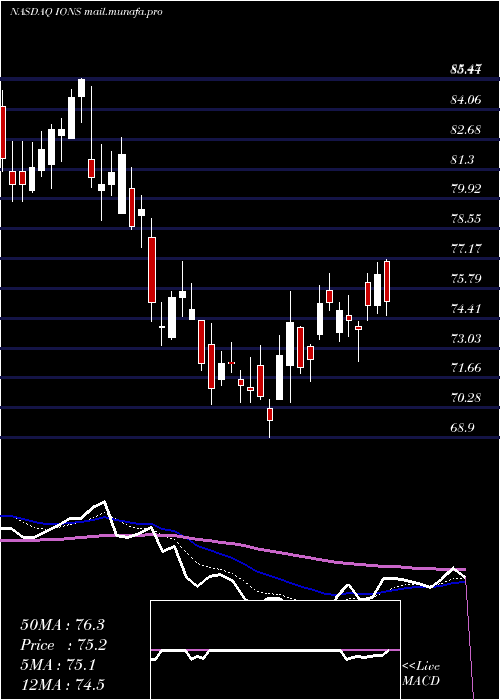Select the 78.55 price axis label
Image resolution: width=500 pixels, height=700 pixels.
466,219
